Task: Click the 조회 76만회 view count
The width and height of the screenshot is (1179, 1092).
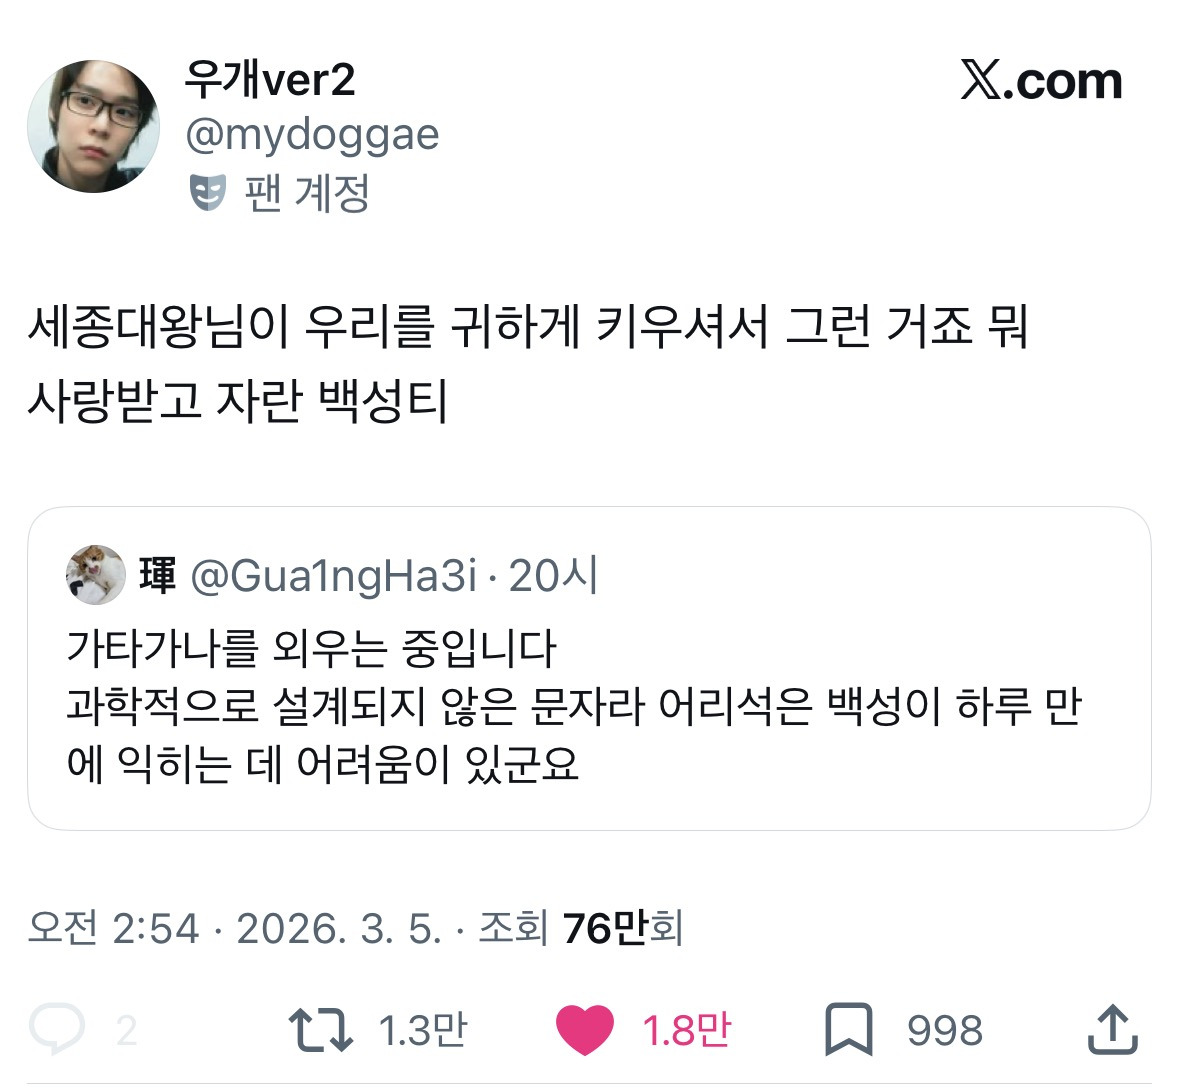Action: point(581,928)
